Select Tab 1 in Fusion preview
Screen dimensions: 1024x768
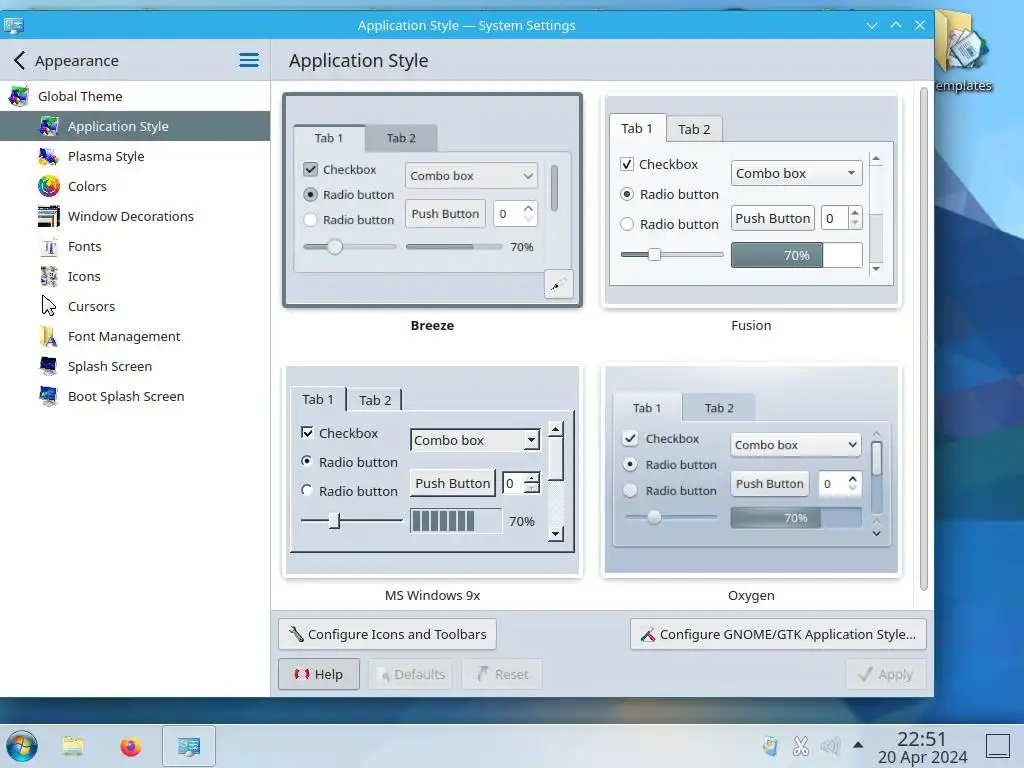coord(637,128)
